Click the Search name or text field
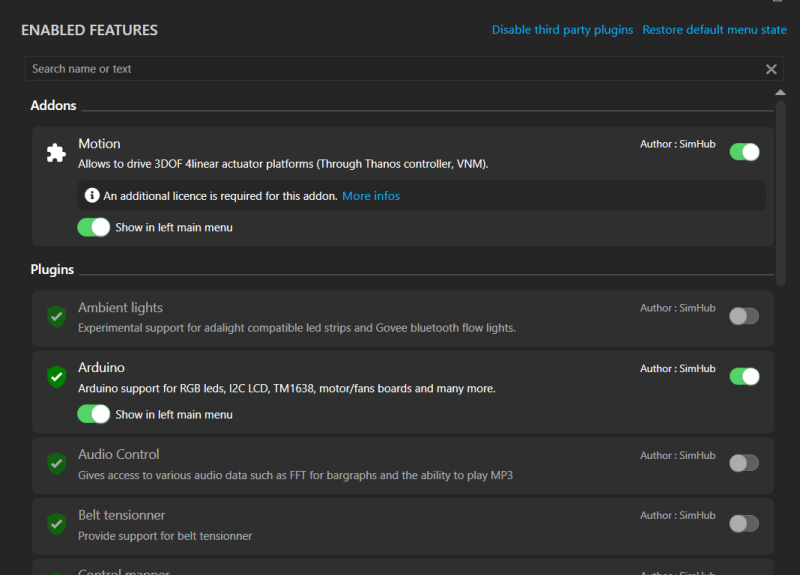Image resolution: width=800 pixels, height=575 pixels. [390, 69]
